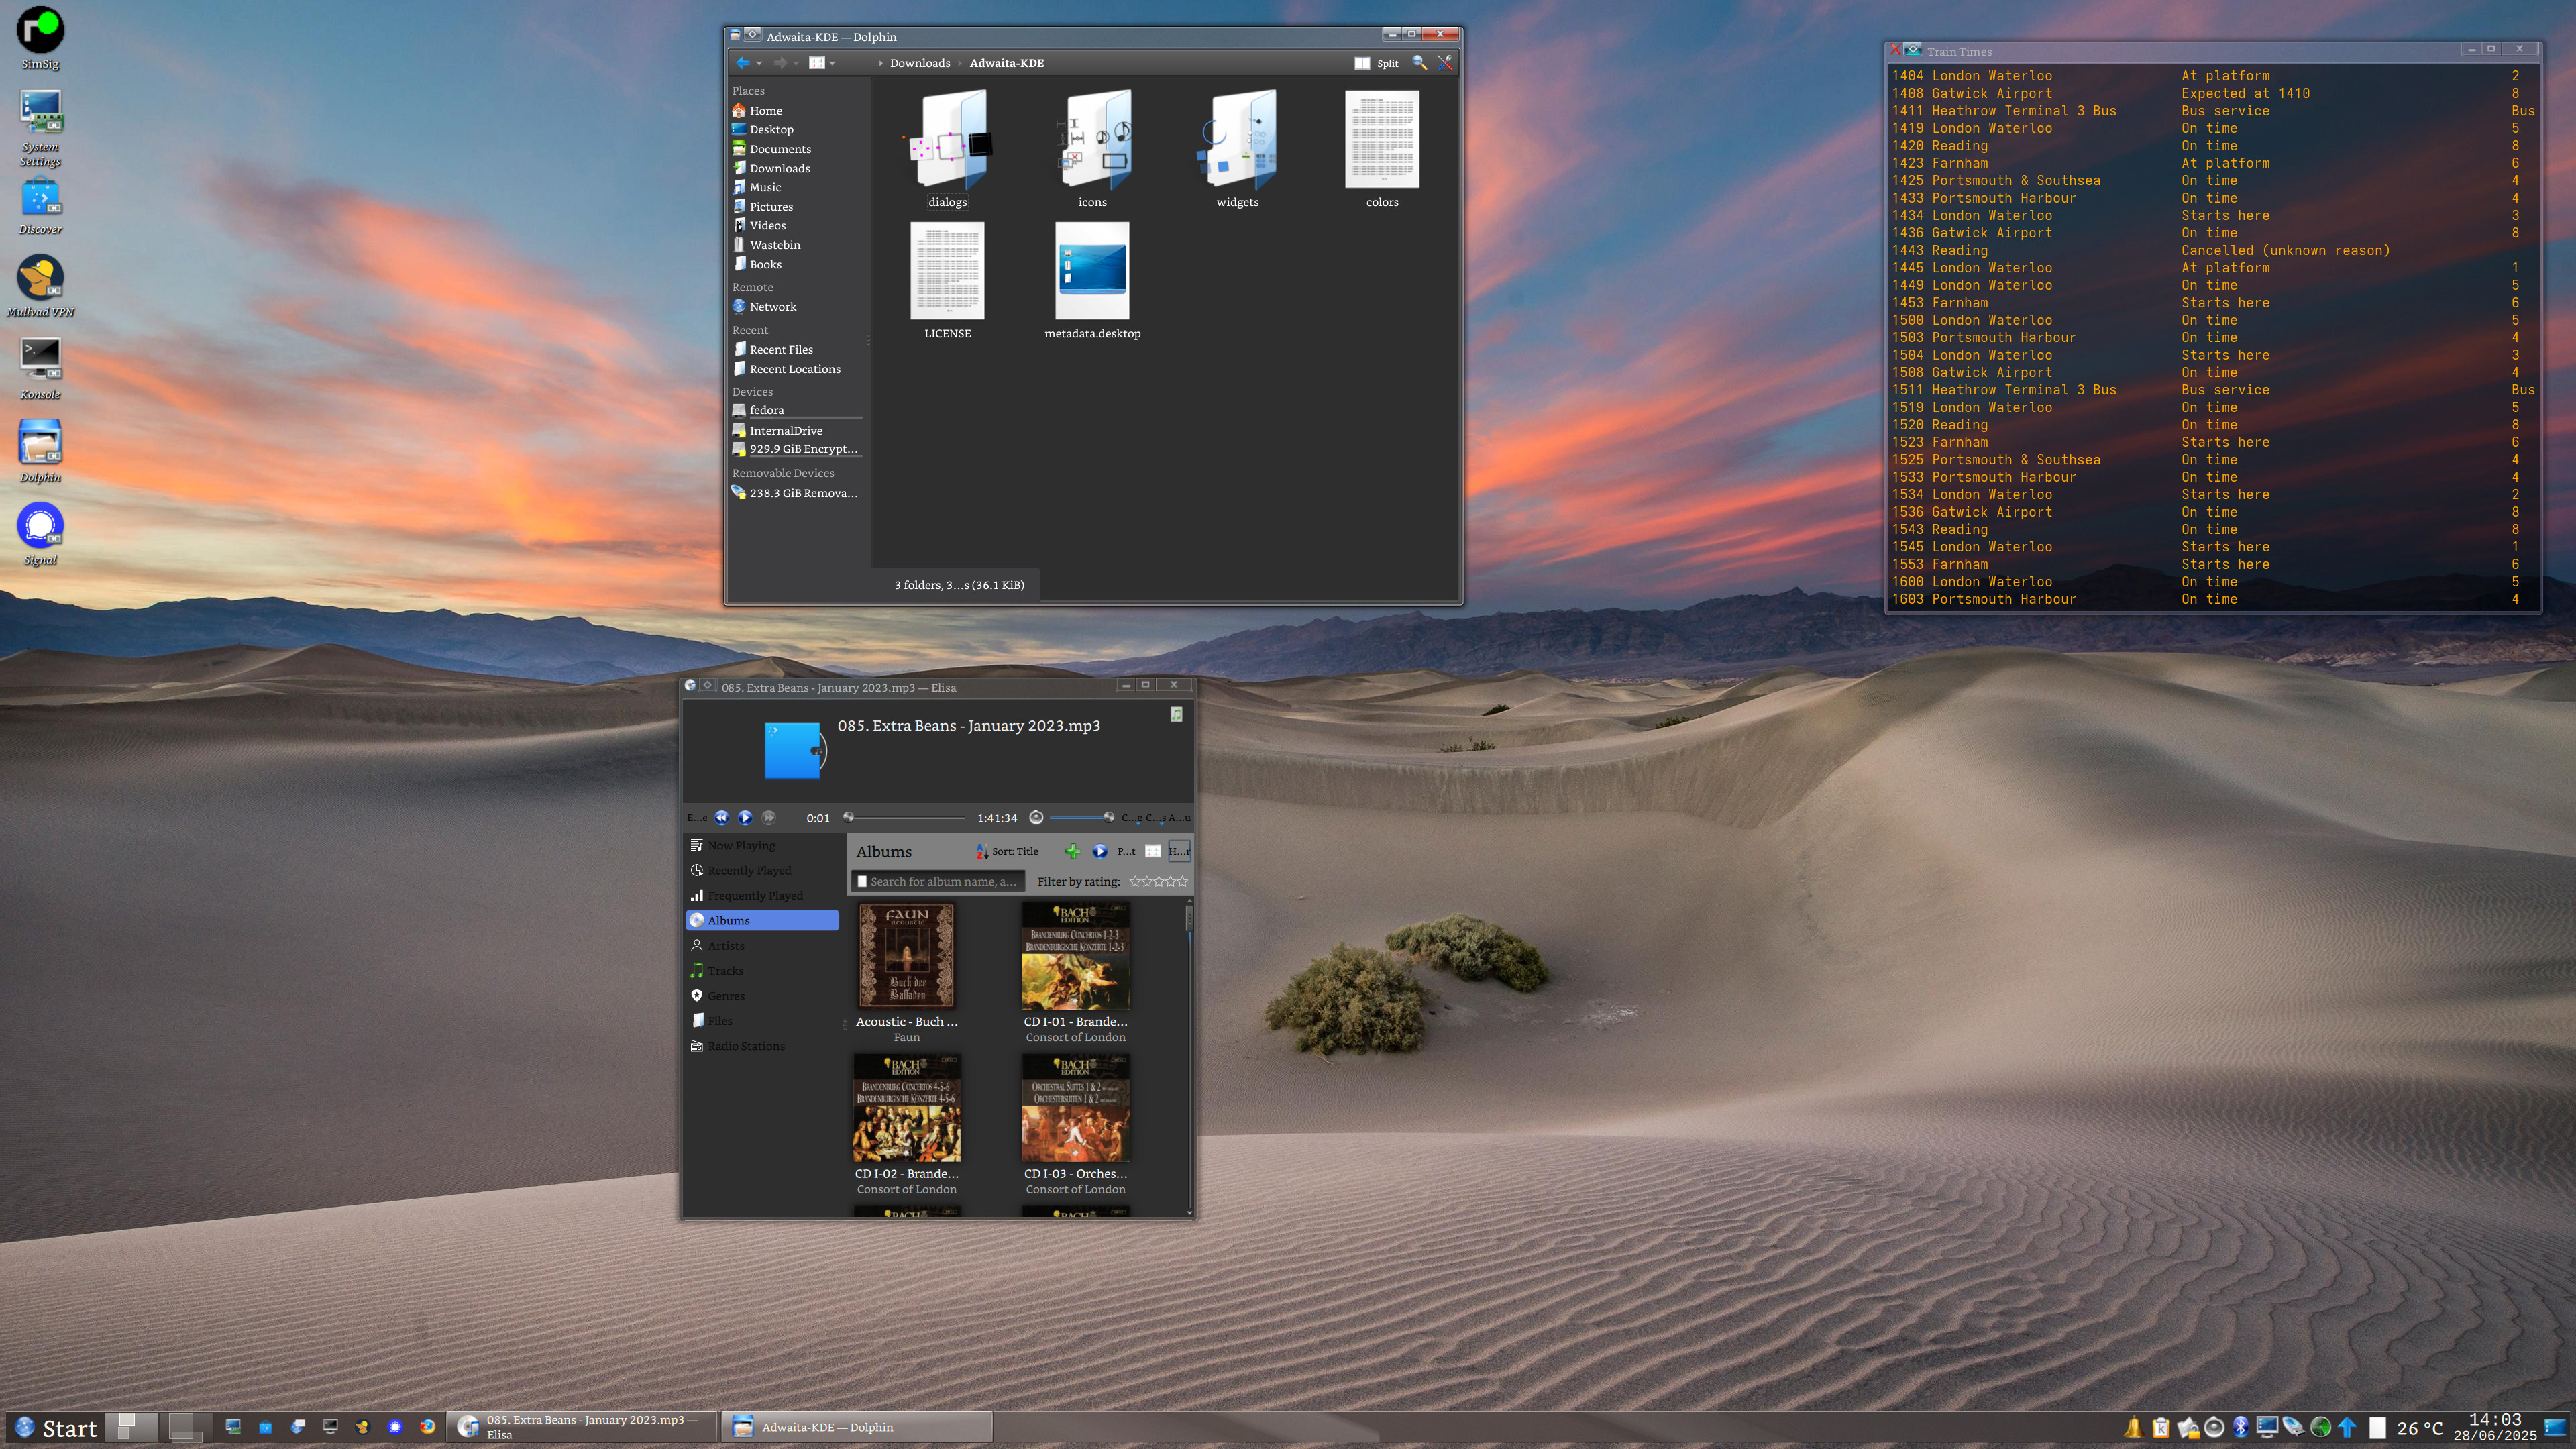
Task: Mute audio with Elisa speaker icon
Action: click(1036, 817)
